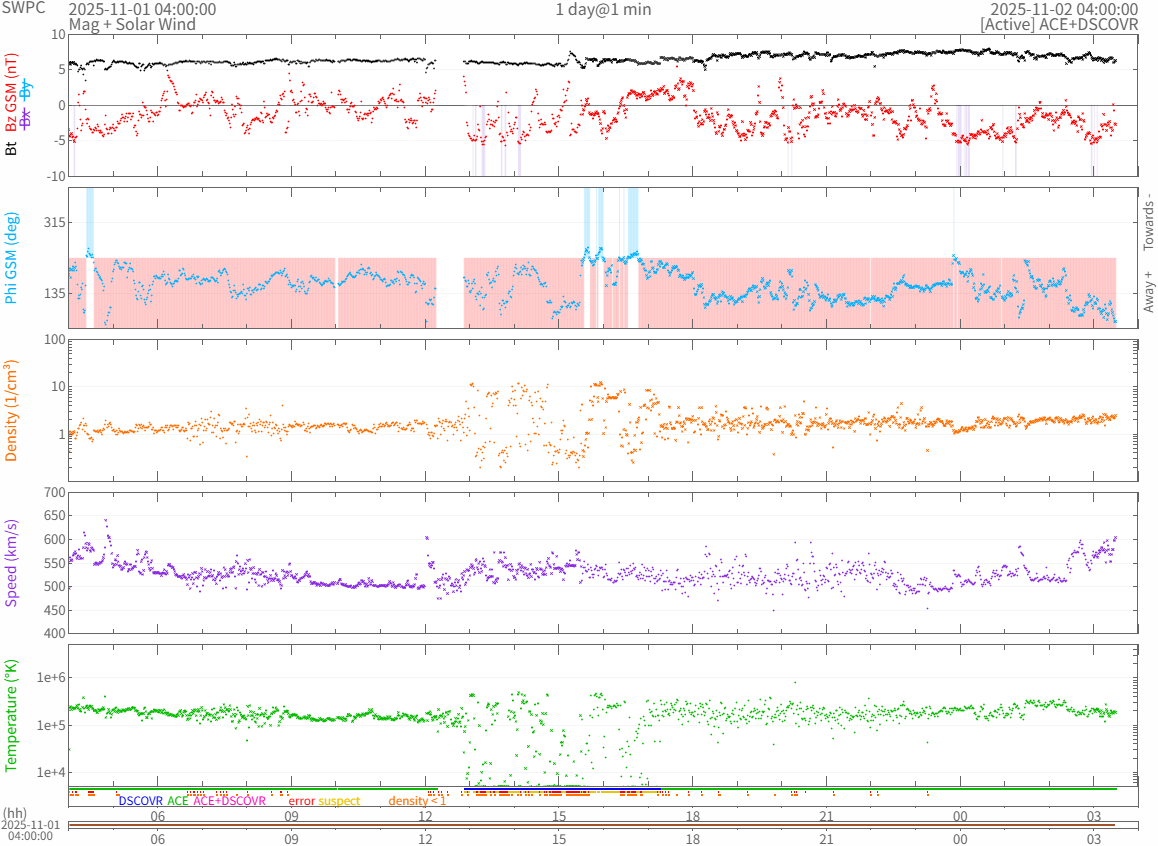Click the blue DSCOVR legend label
This screenshot has height=846, width=1158.
pos(140,801)
